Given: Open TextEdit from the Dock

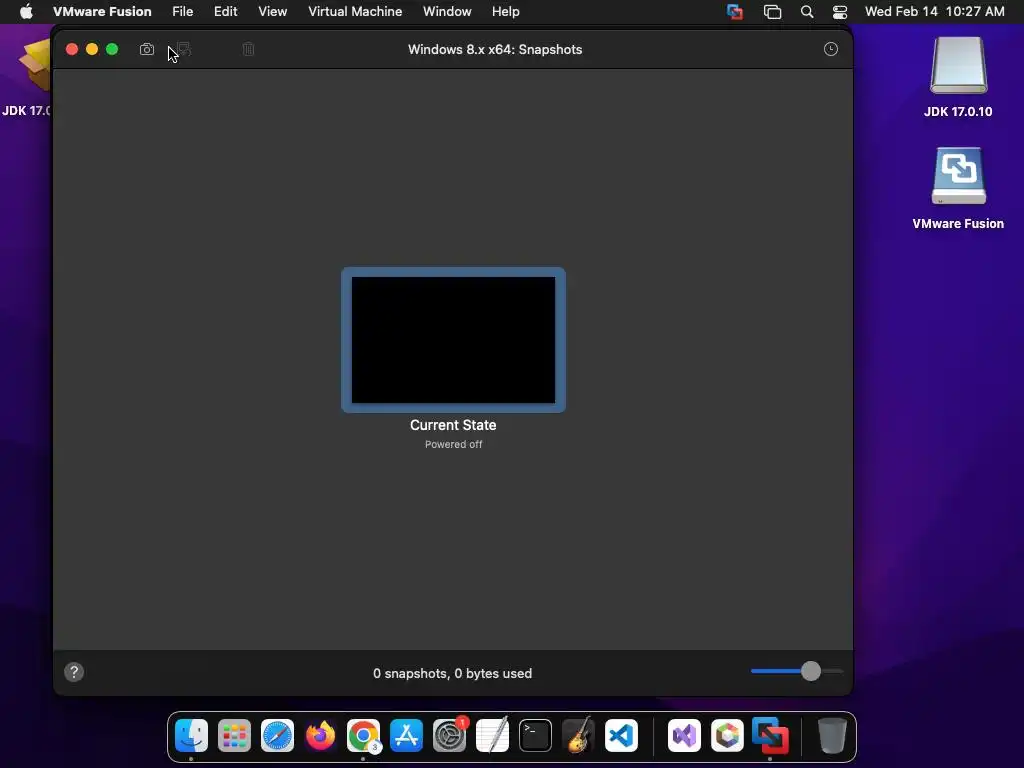Looking at the screenshot, I should point(492,736).
